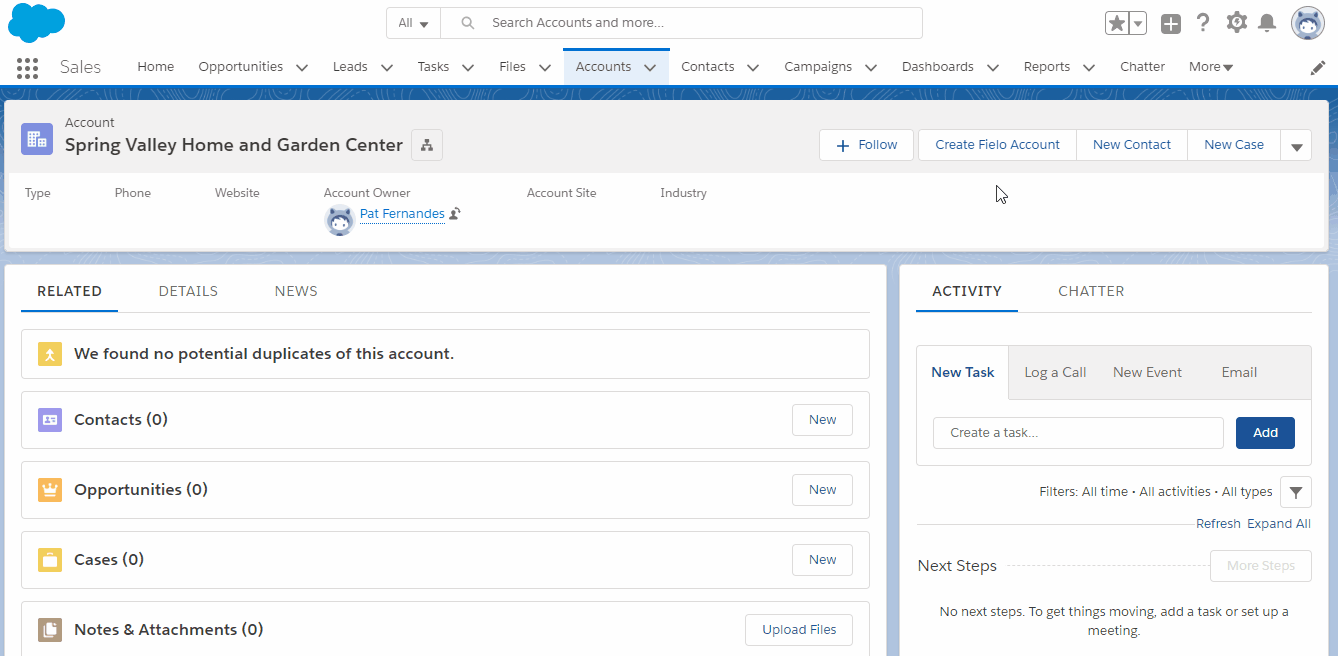
Task: Click Create Fielo Account button
Action: click(x=997, y=145)
